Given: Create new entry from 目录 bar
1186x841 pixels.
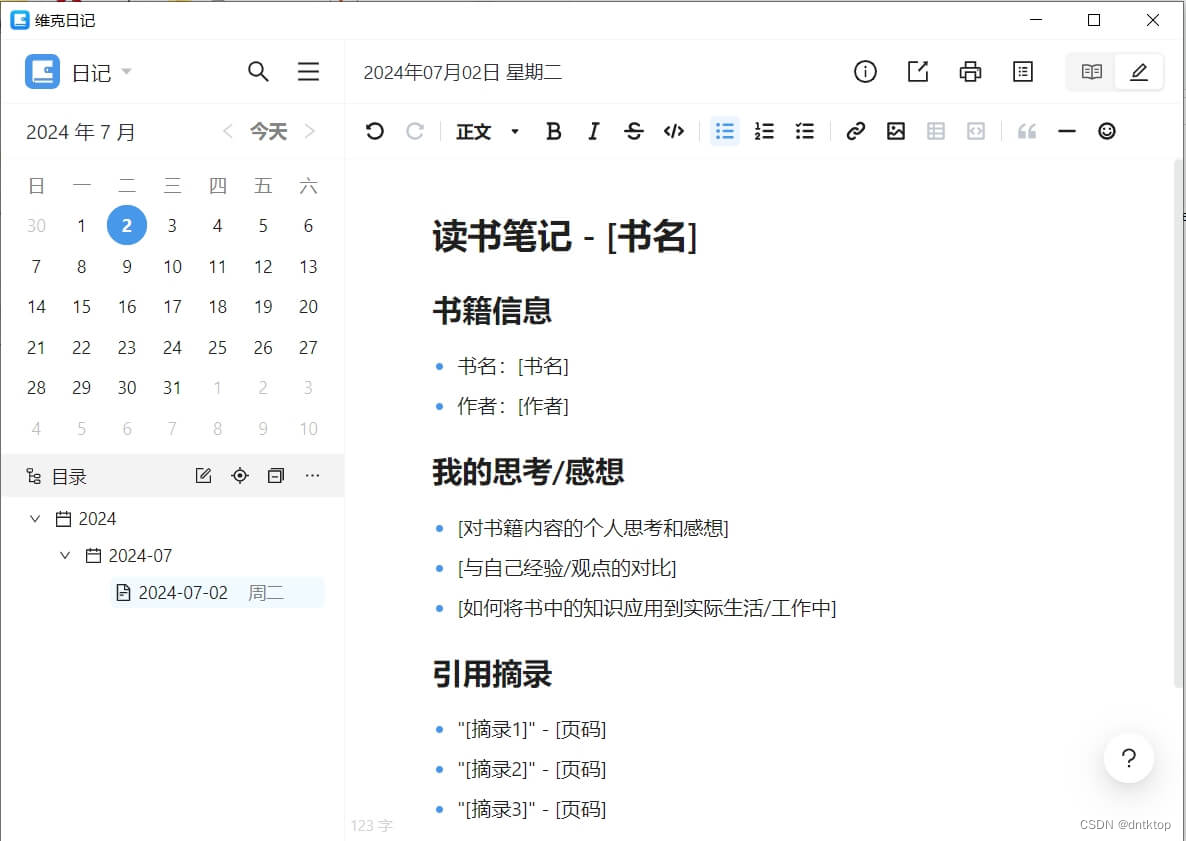Looking at the screenshot, I should [x=203, y=476].
